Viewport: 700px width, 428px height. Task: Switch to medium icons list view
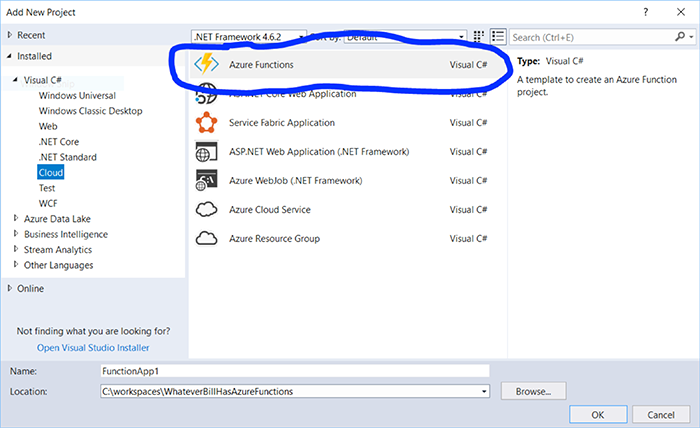click(498, 37)
